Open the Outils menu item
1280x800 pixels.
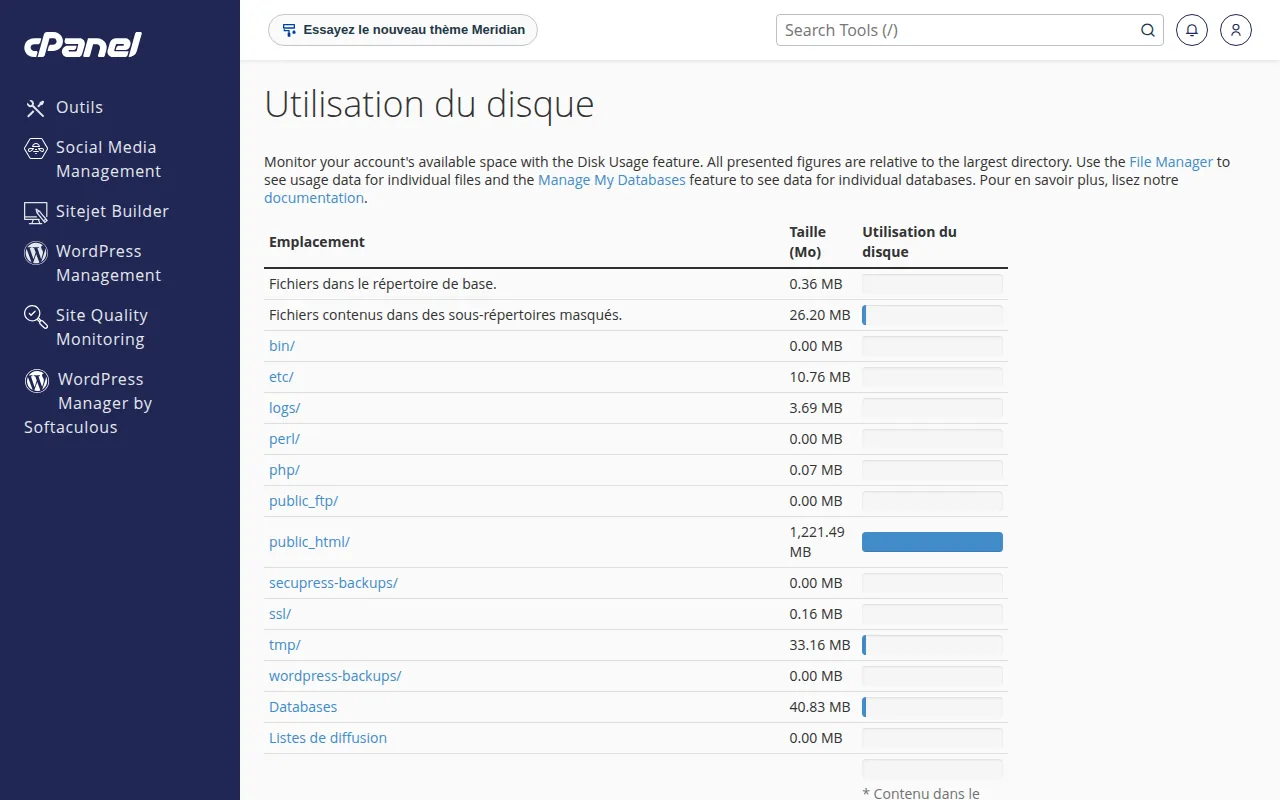79,107
